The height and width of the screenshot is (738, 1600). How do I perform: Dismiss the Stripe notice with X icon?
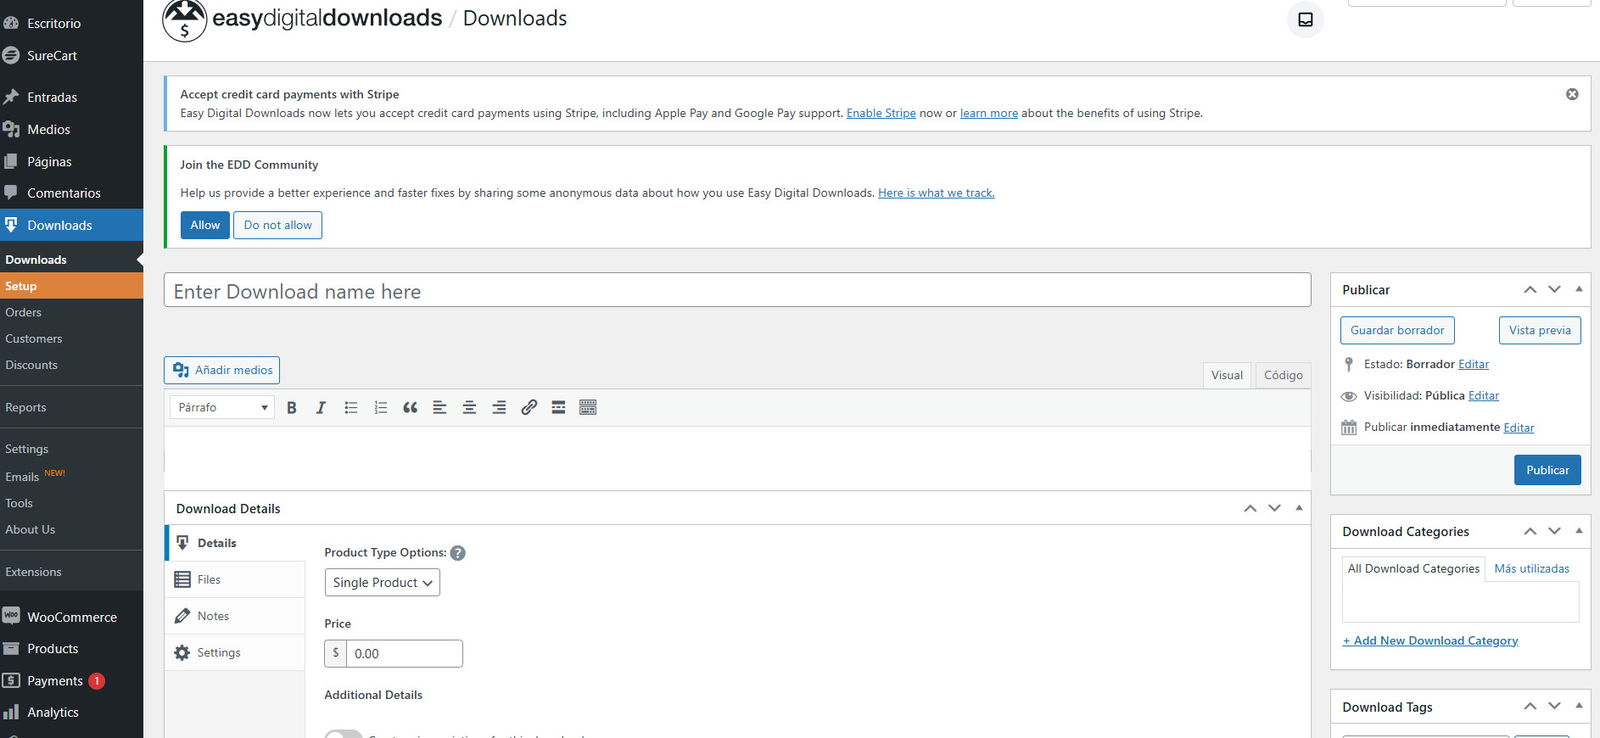coord(1572,94)
